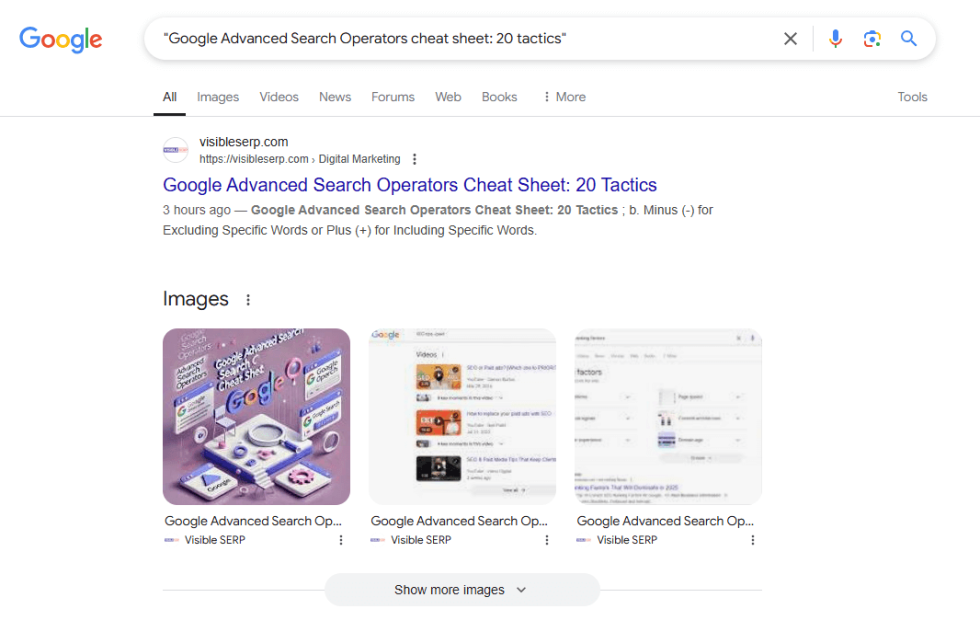Click the second Visible SERP image thumbnail
The width and height of the screenshot is (980, 632).
(x=462, y=415)
